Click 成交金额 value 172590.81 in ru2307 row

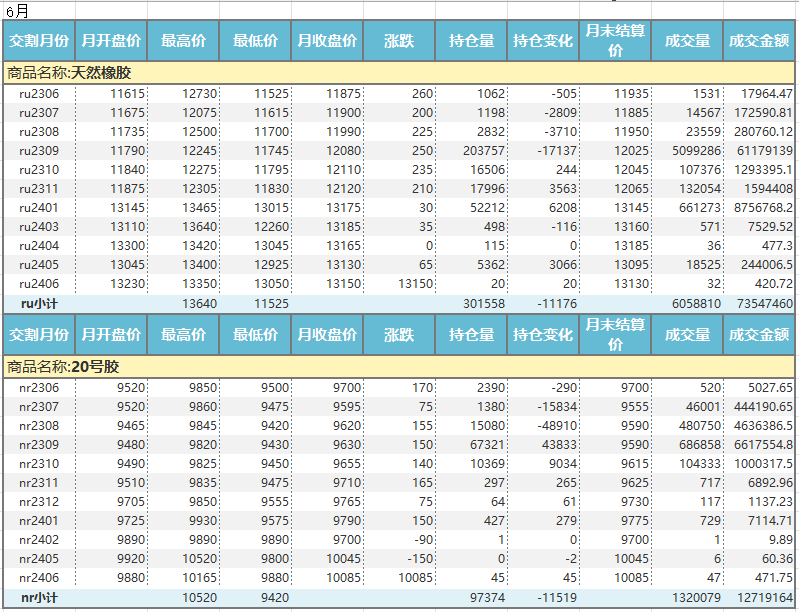[763, 113]
